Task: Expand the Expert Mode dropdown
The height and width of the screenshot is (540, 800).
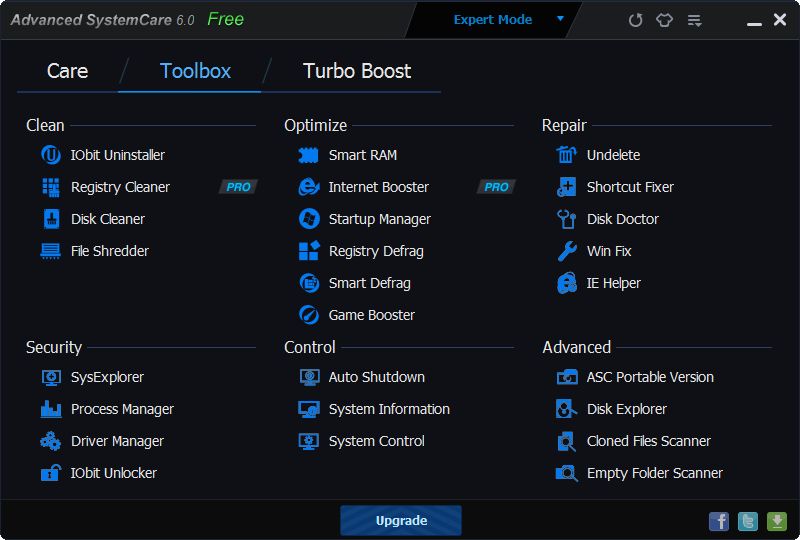Action: [560, 19]
